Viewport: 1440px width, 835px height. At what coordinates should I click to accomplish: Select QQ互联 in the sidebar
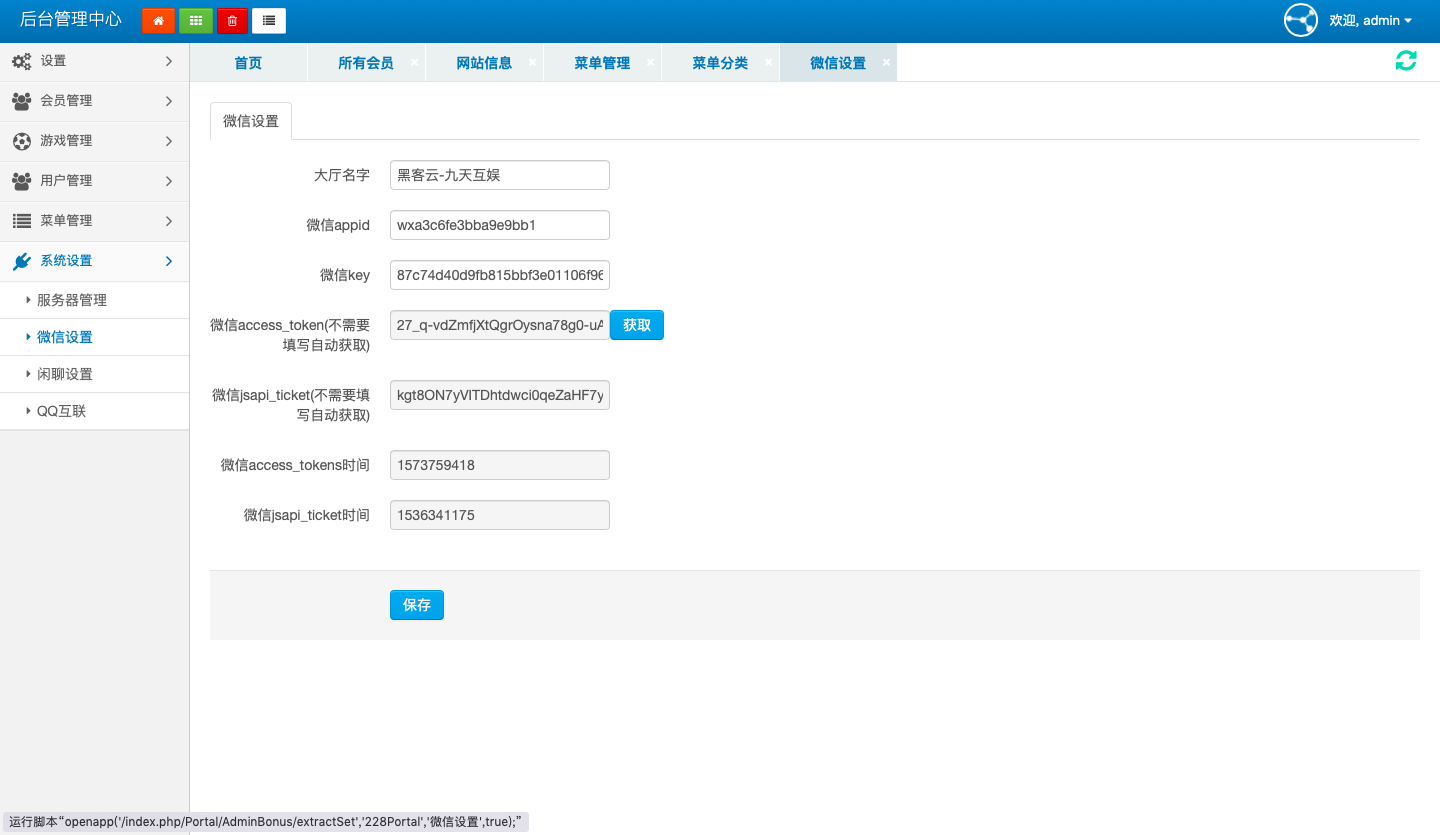coord(62,411)
